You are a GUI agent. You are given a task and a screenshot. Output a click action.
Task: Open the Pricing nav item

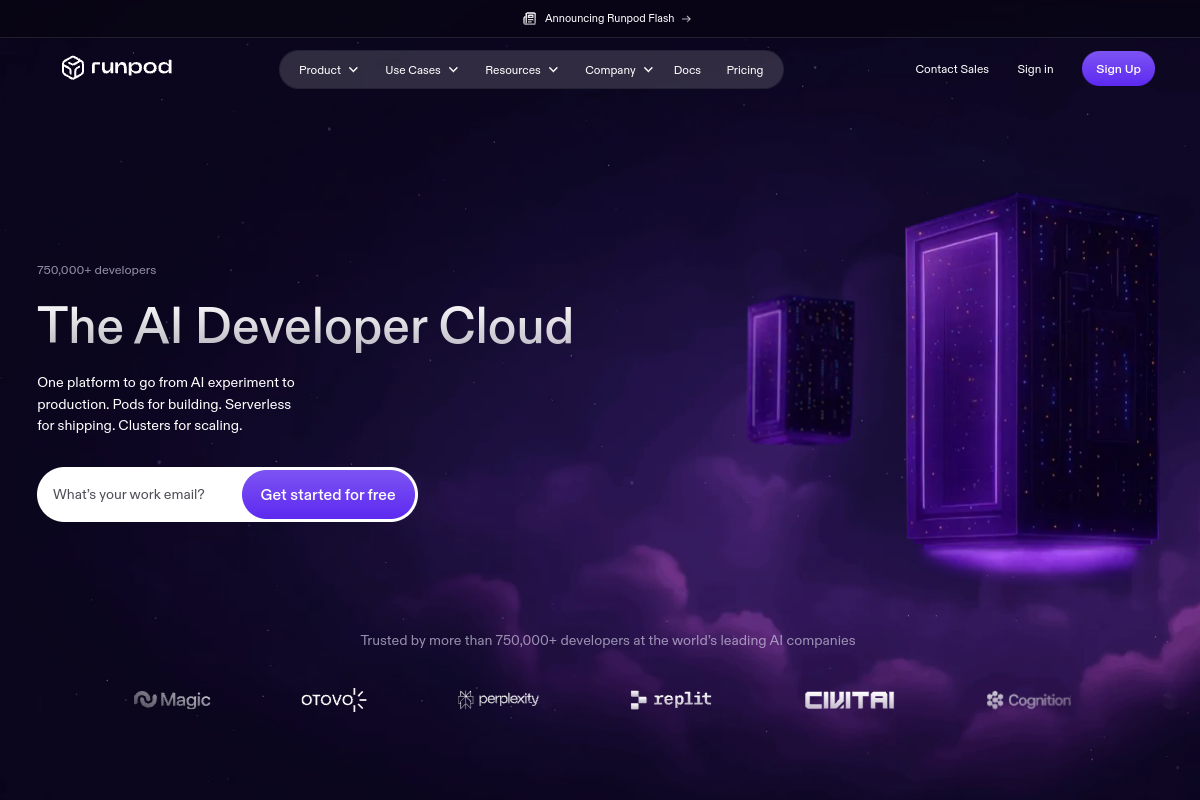pos(745,70)
